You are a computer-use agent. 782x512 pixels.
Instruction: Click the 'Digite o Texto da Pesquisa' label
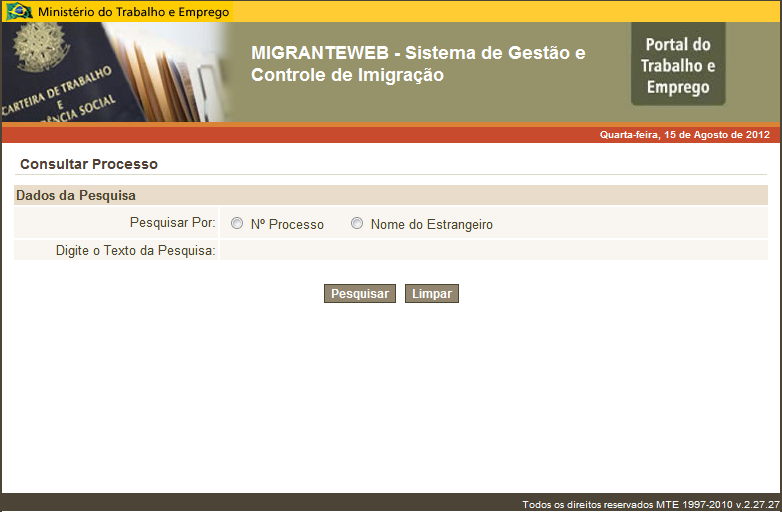[x=135, y=250]
